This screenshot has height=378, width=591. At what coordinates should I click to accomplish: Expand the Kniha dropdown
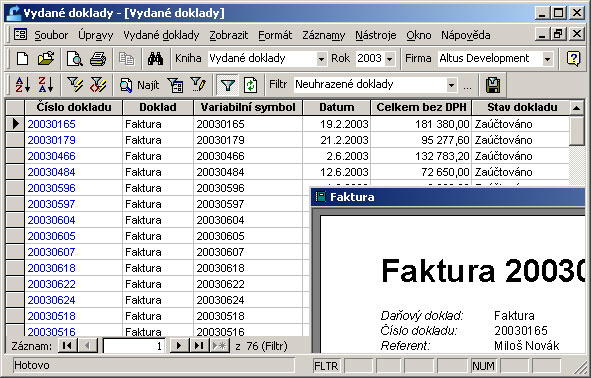[x=321, y=59]
